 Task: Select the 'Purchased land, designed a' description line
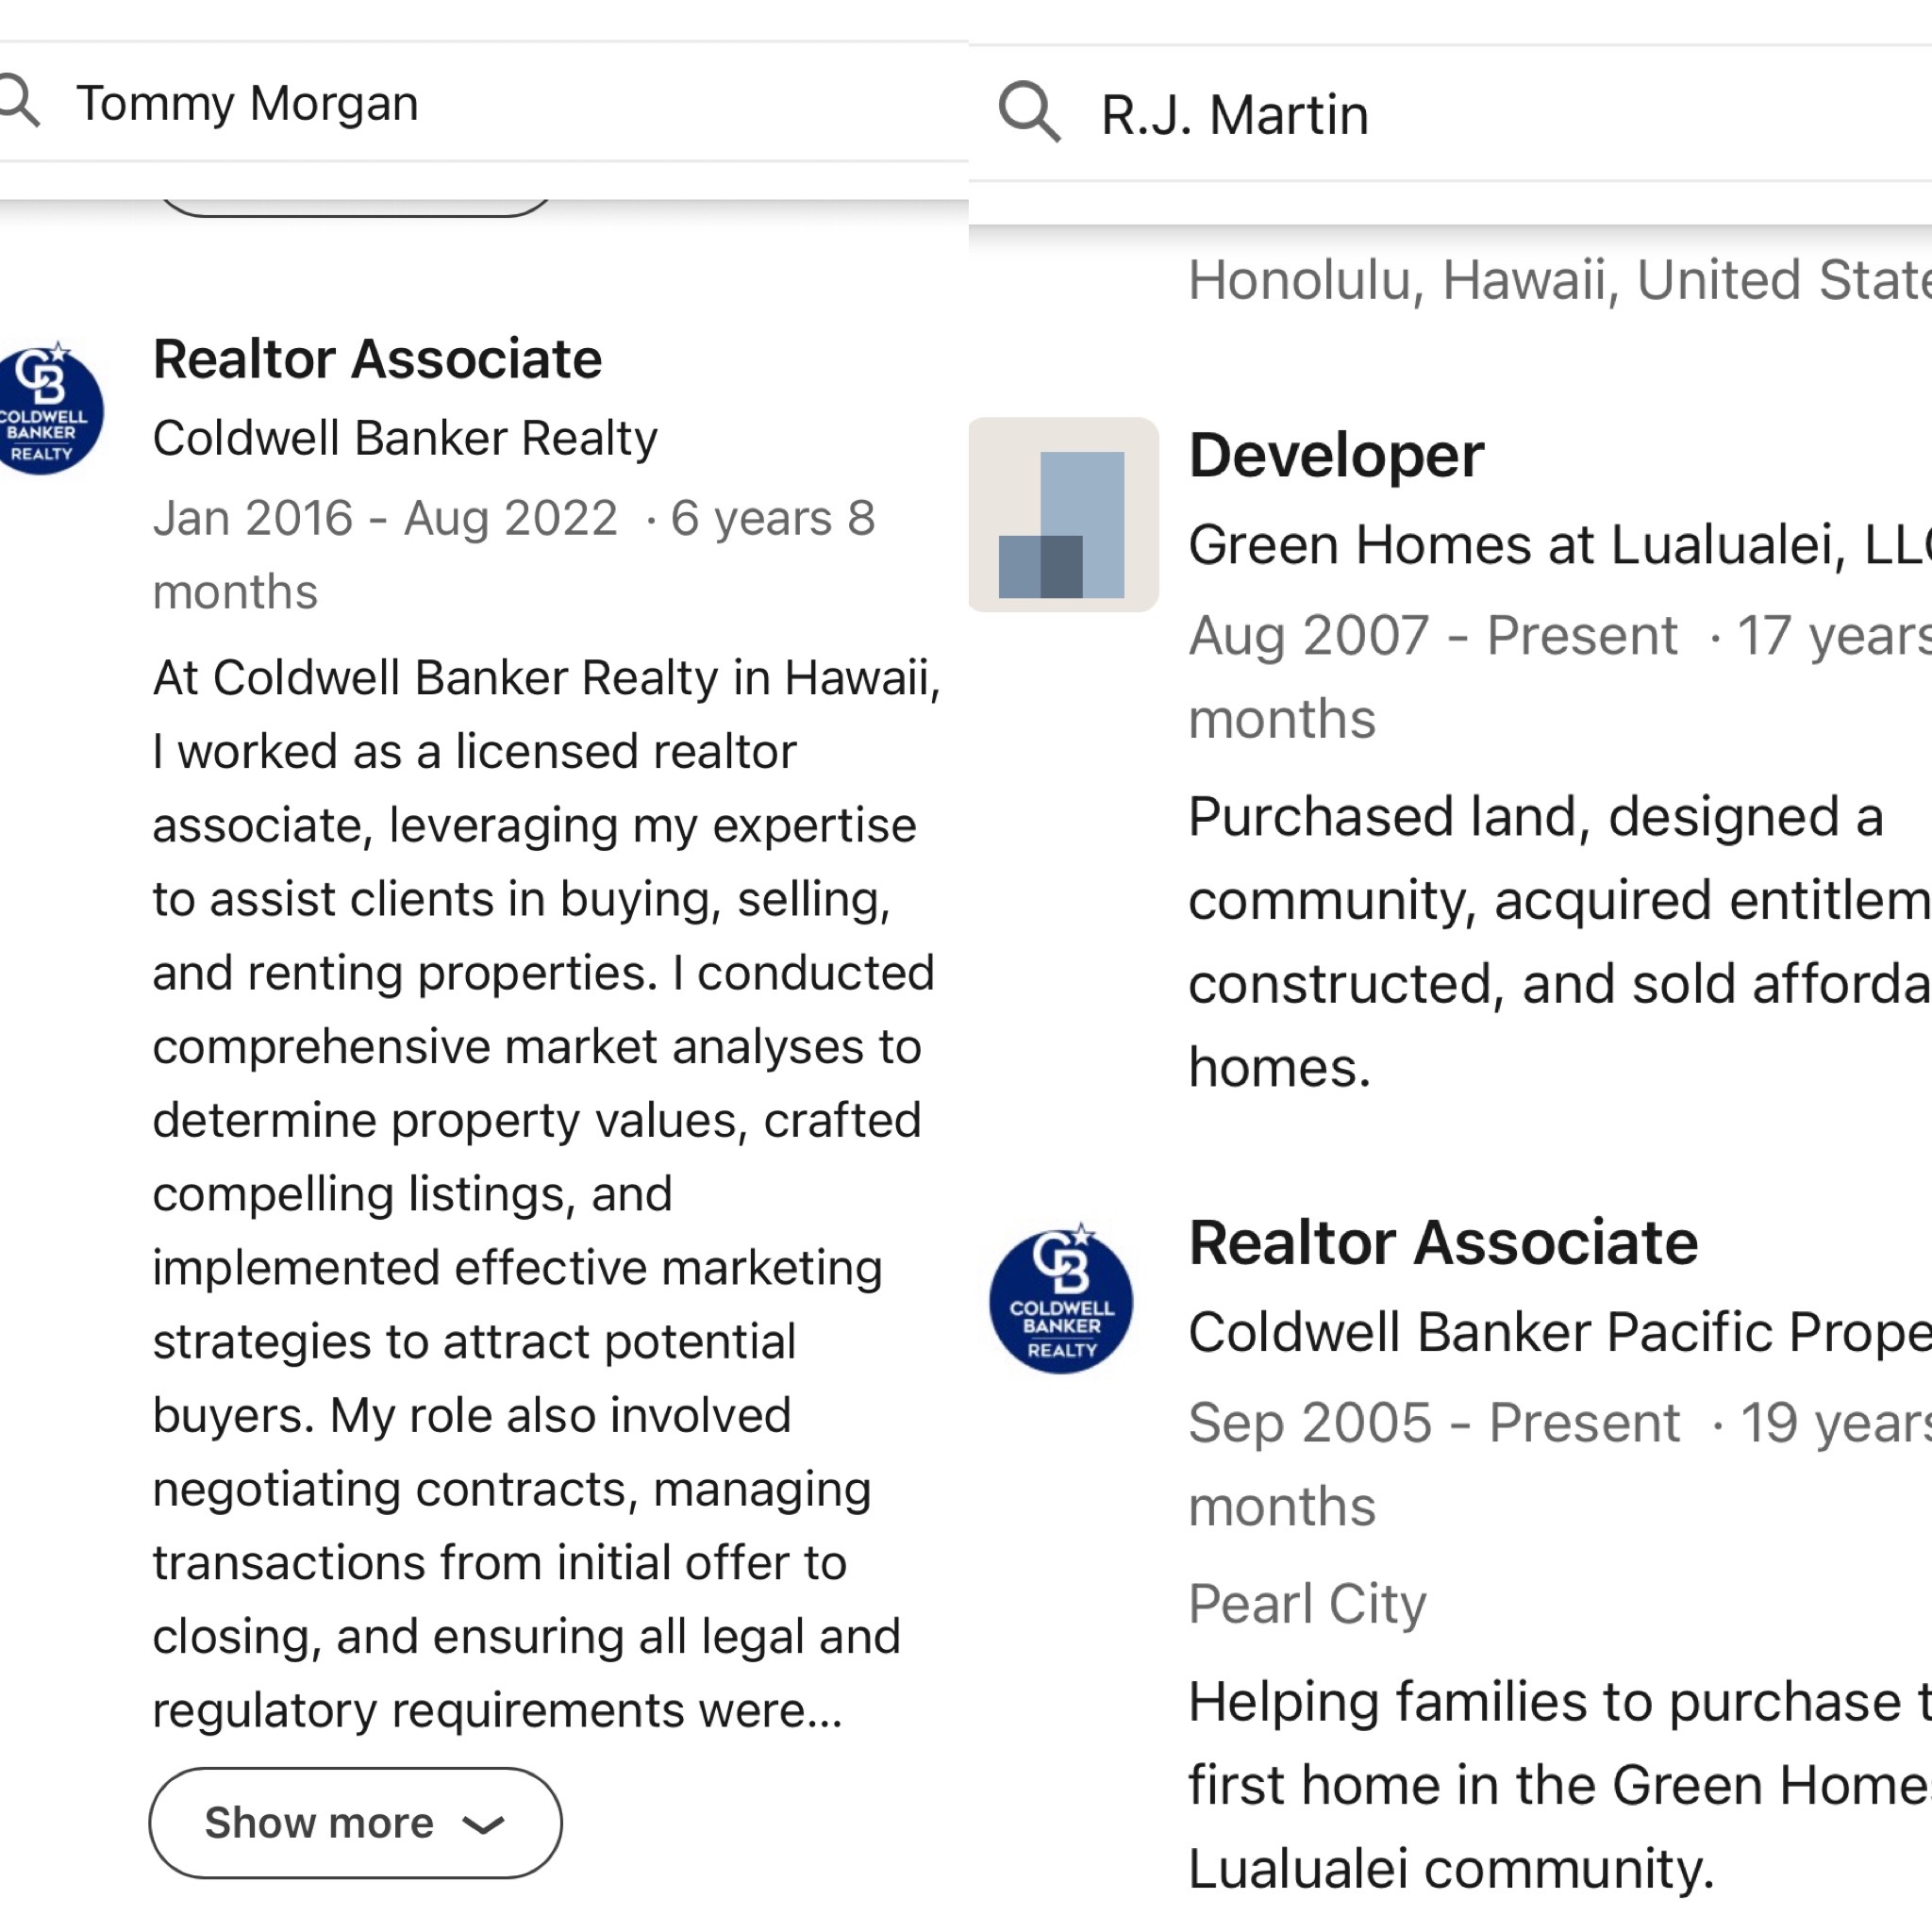1536,817
